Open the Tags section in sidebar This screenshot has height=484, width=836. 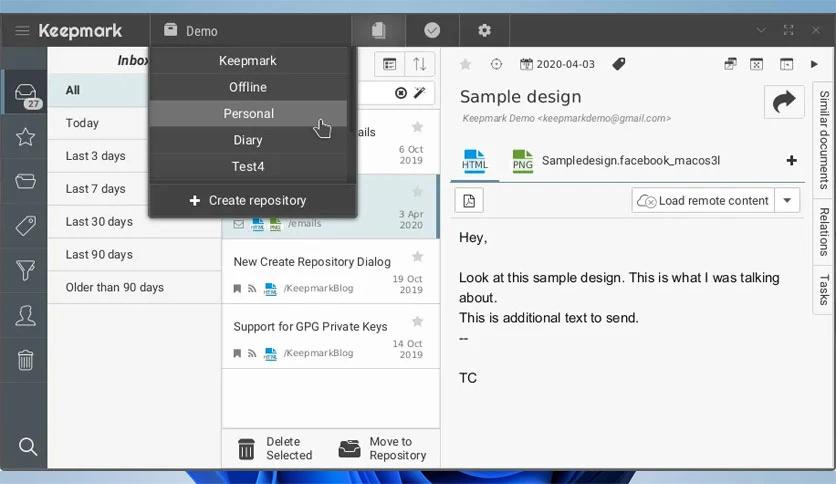(x=25, y=225)
